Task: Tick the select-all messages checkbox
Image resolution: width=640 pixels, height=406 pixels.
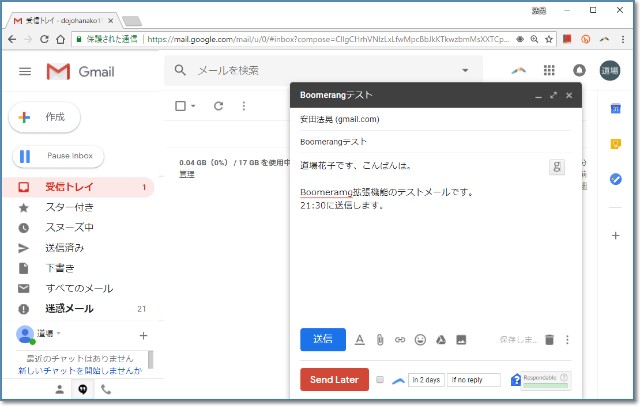Action: click(x=180, y=106)
